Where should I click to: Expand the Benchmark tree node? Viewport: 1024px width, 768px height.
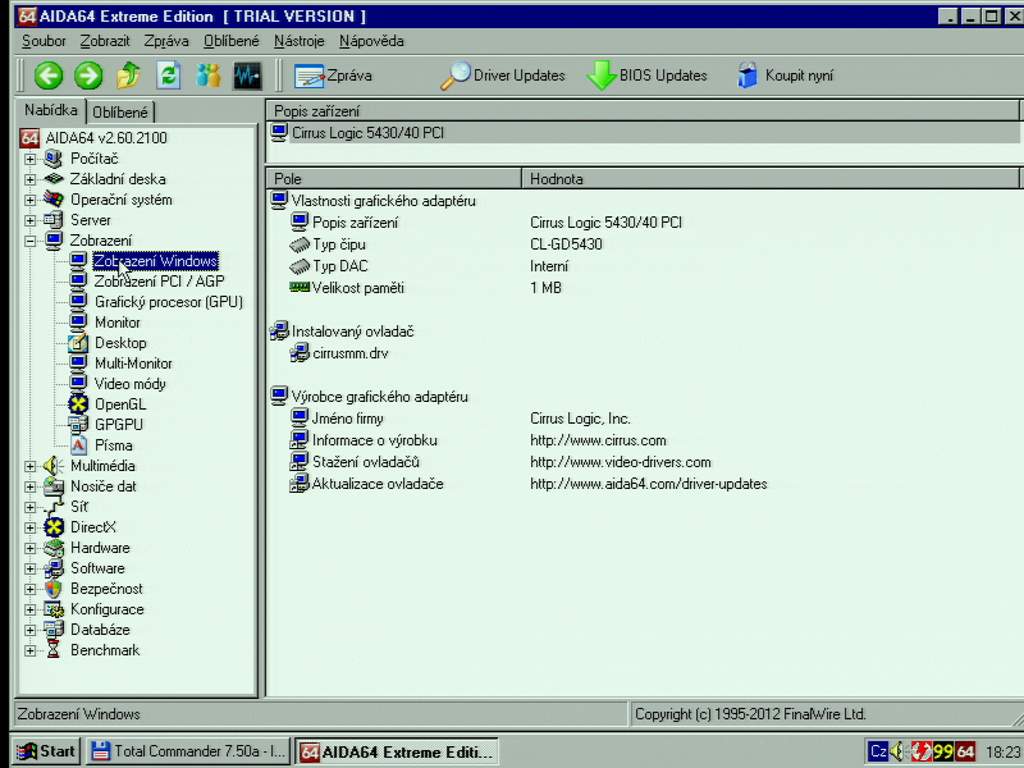coord(30,650)
